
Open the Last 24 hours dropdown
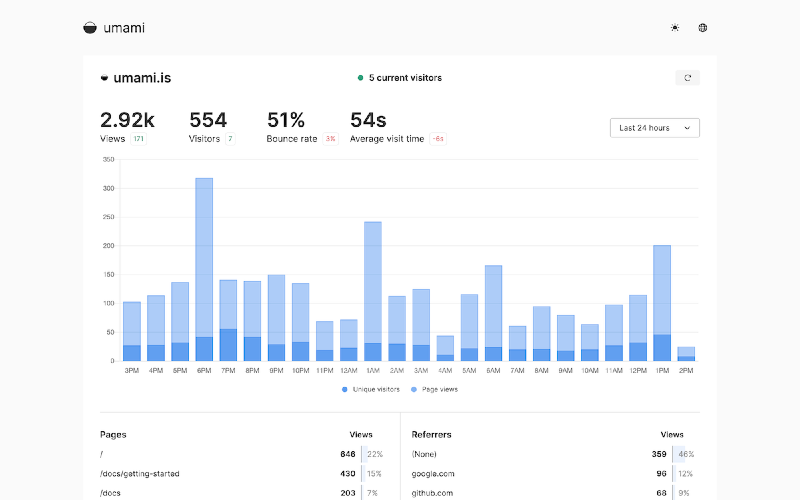pos(654,128)
